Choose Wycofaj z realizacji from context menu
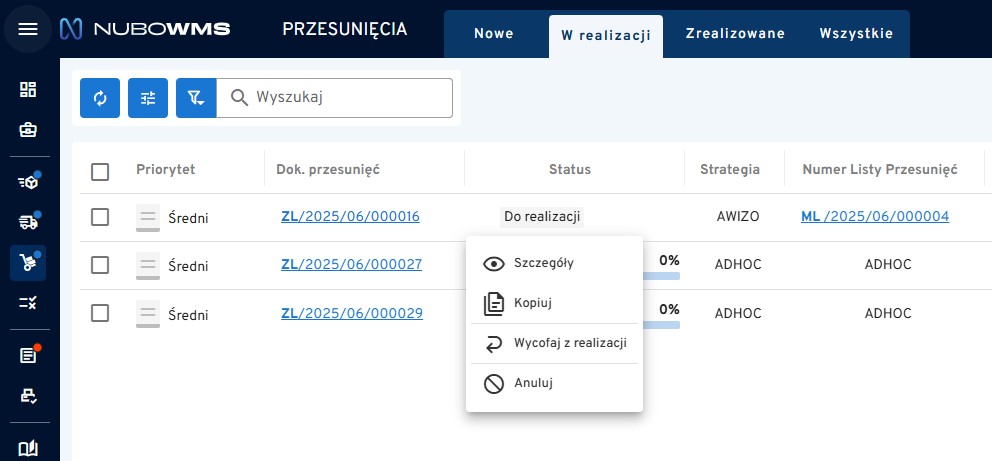 [x=569, y=343]
